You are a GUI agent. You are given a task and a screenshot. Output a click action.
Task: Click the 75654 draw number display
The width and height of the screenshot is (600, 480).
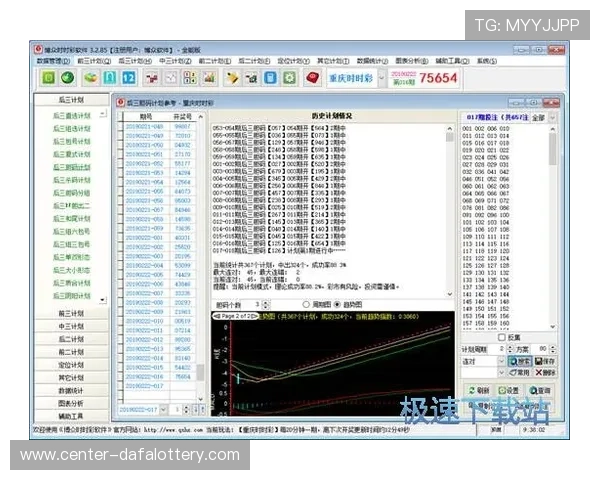(x=438, y=78)
